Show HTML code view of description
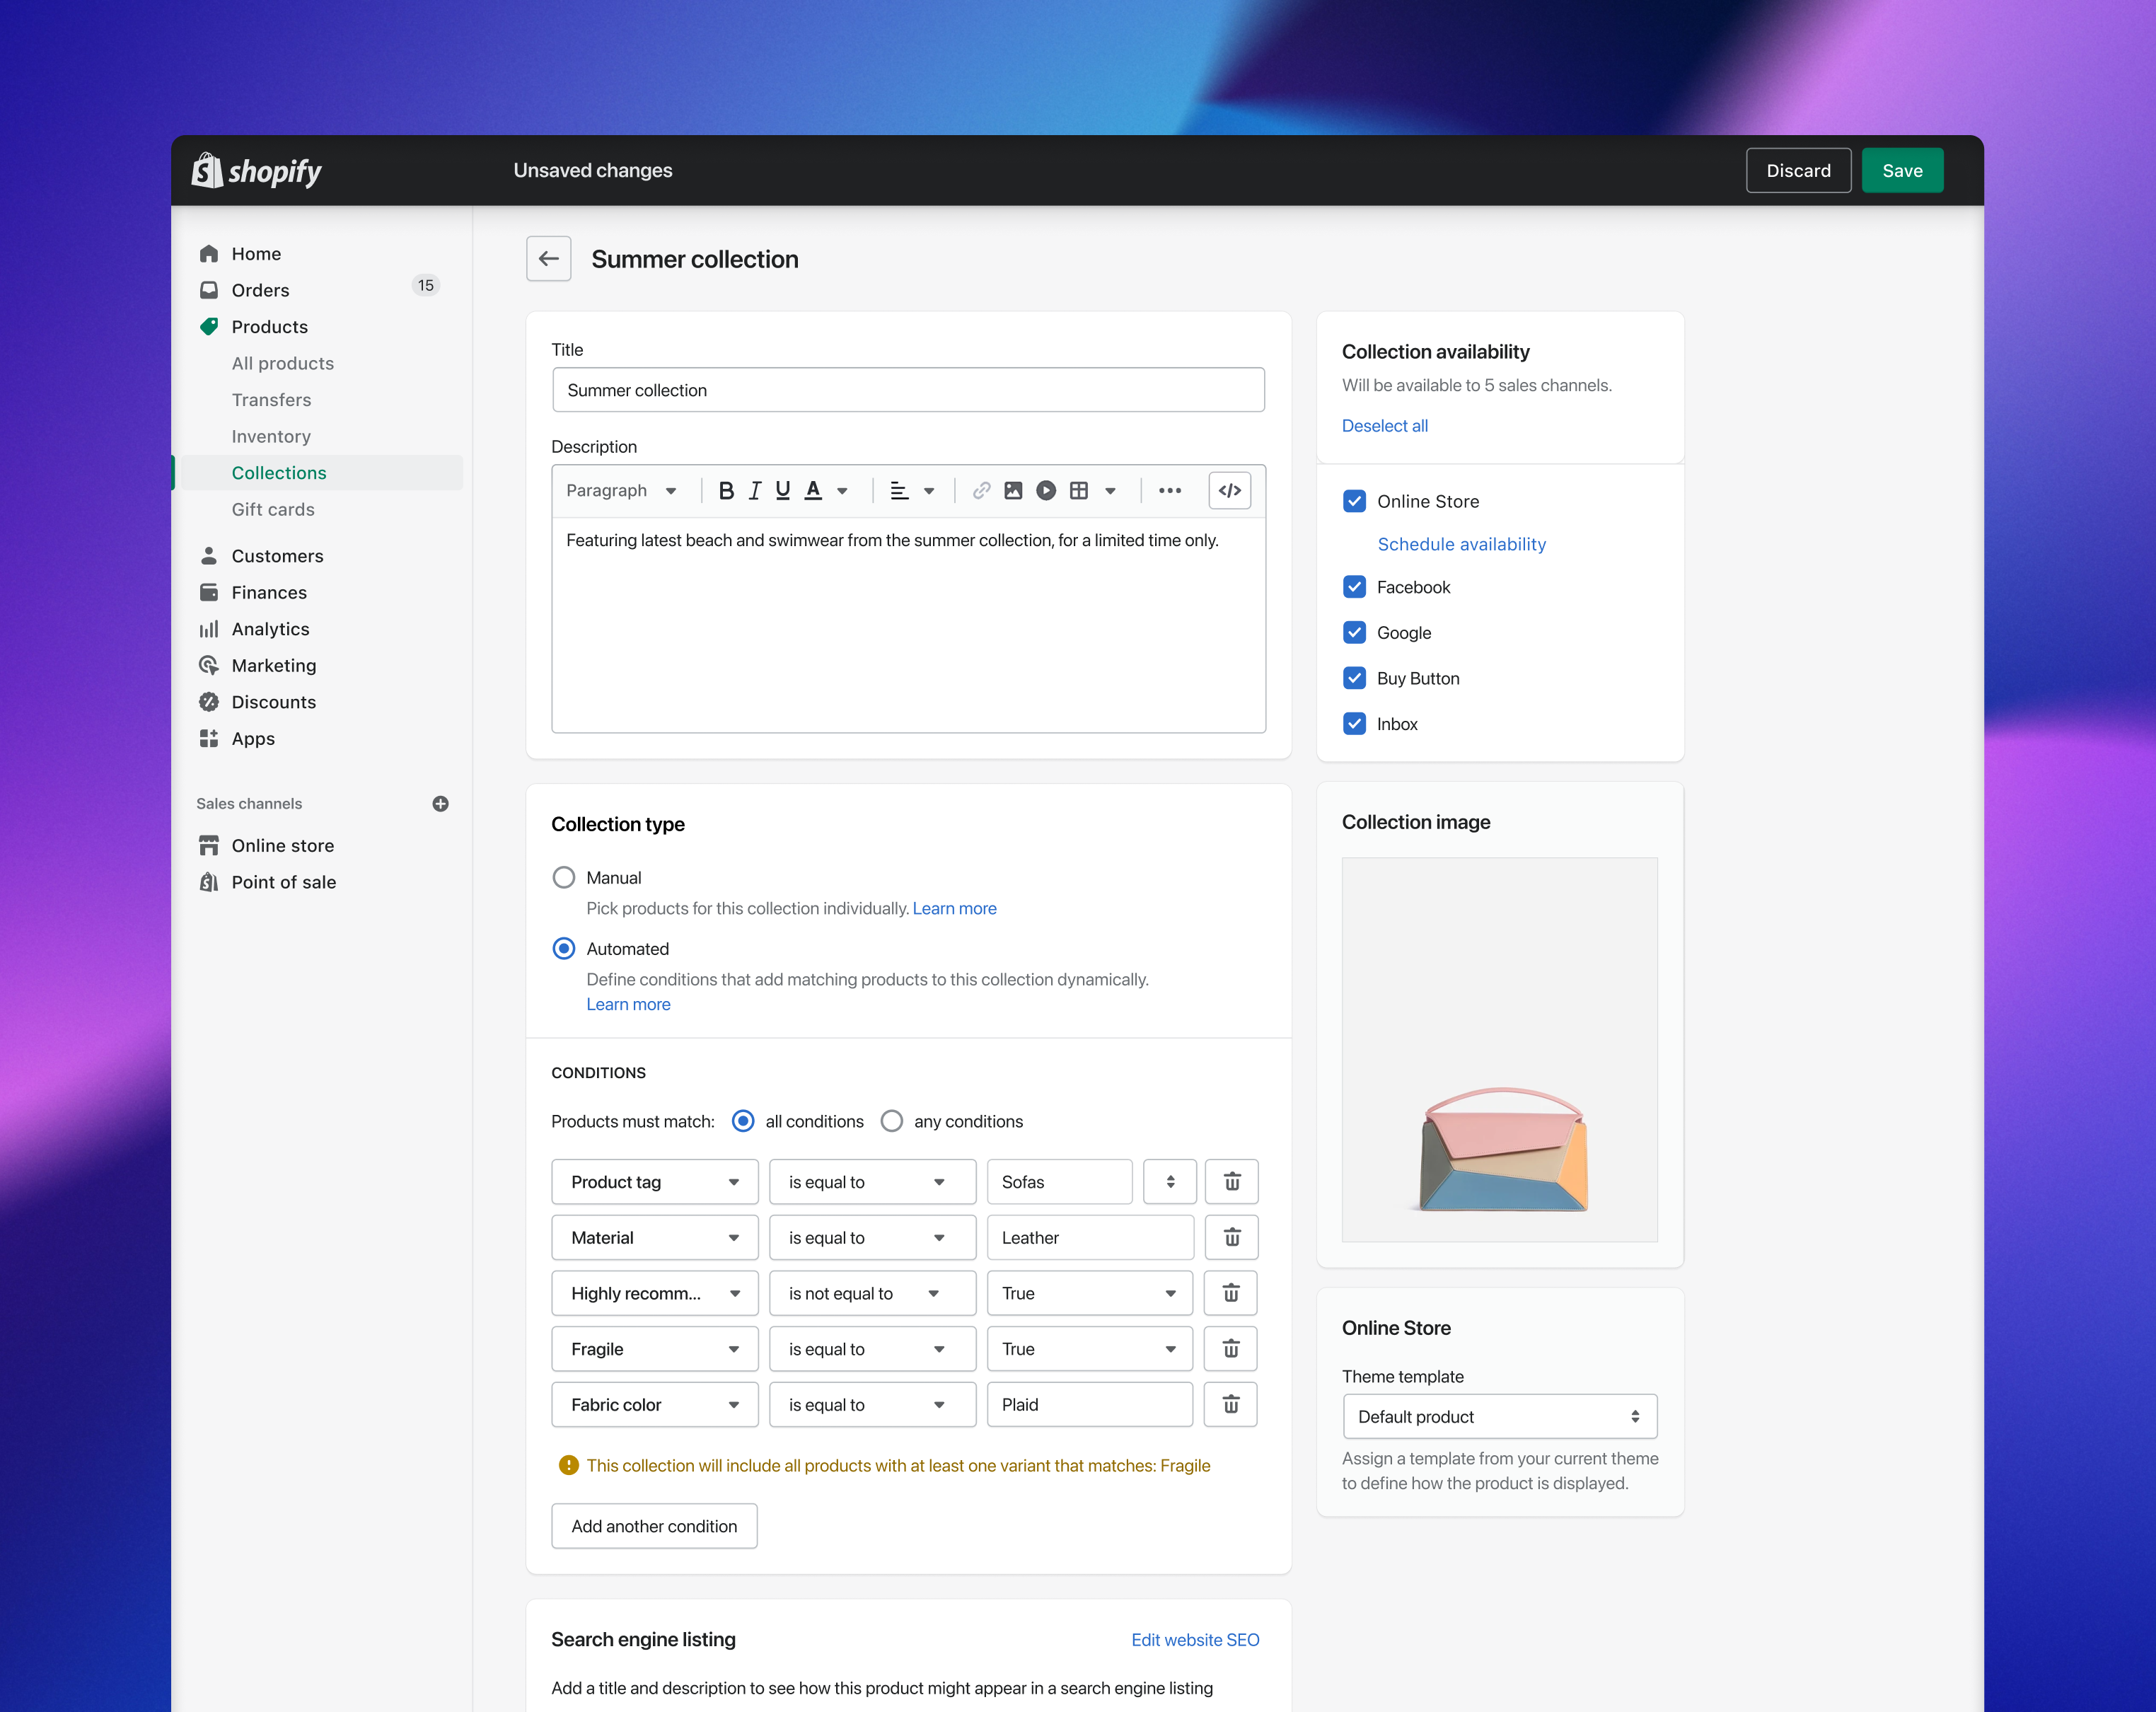The width and height of the screenshot is (2156, 1712). (x=1229, y=491)
